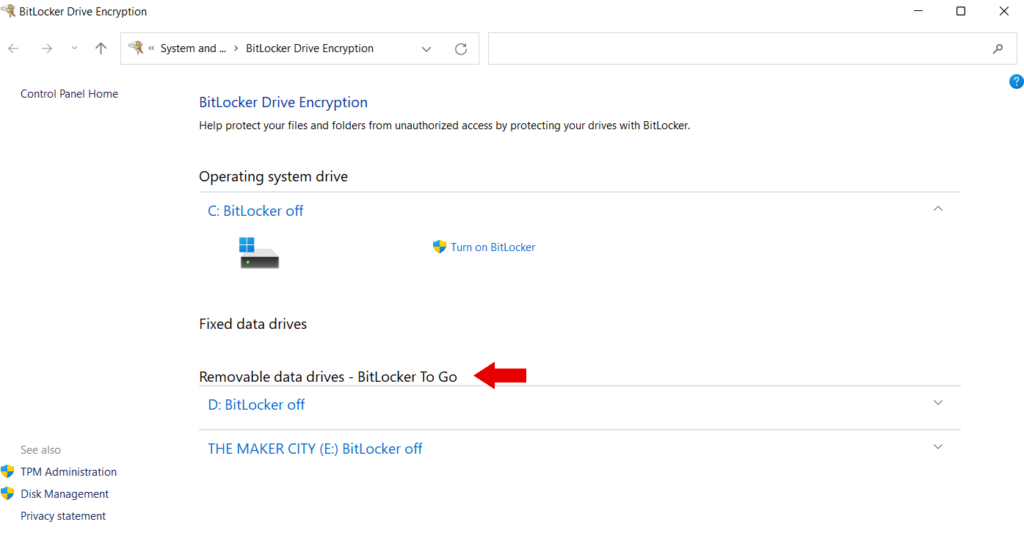Click the Forward navigation arrow
Viewport: 1024px width, 533px height.
pos(46,48)
